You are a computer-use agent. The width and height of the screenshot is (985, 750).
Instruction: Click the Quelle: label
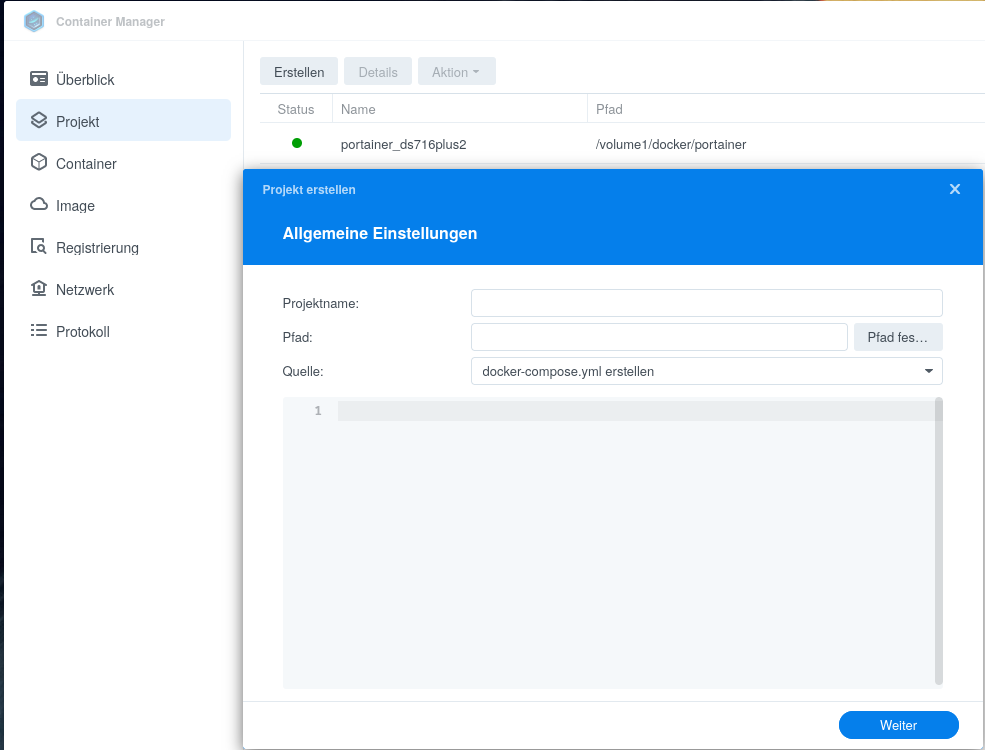303,371
